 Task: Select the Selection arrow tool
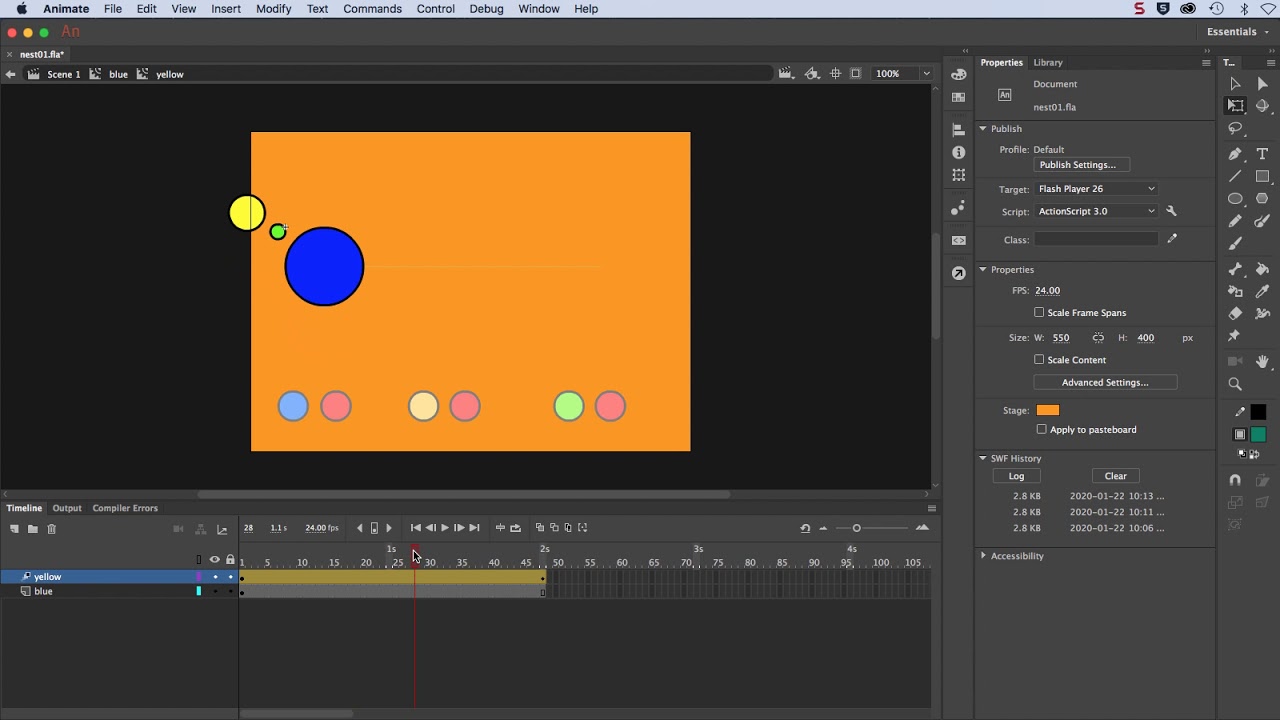click(1235, 84)
